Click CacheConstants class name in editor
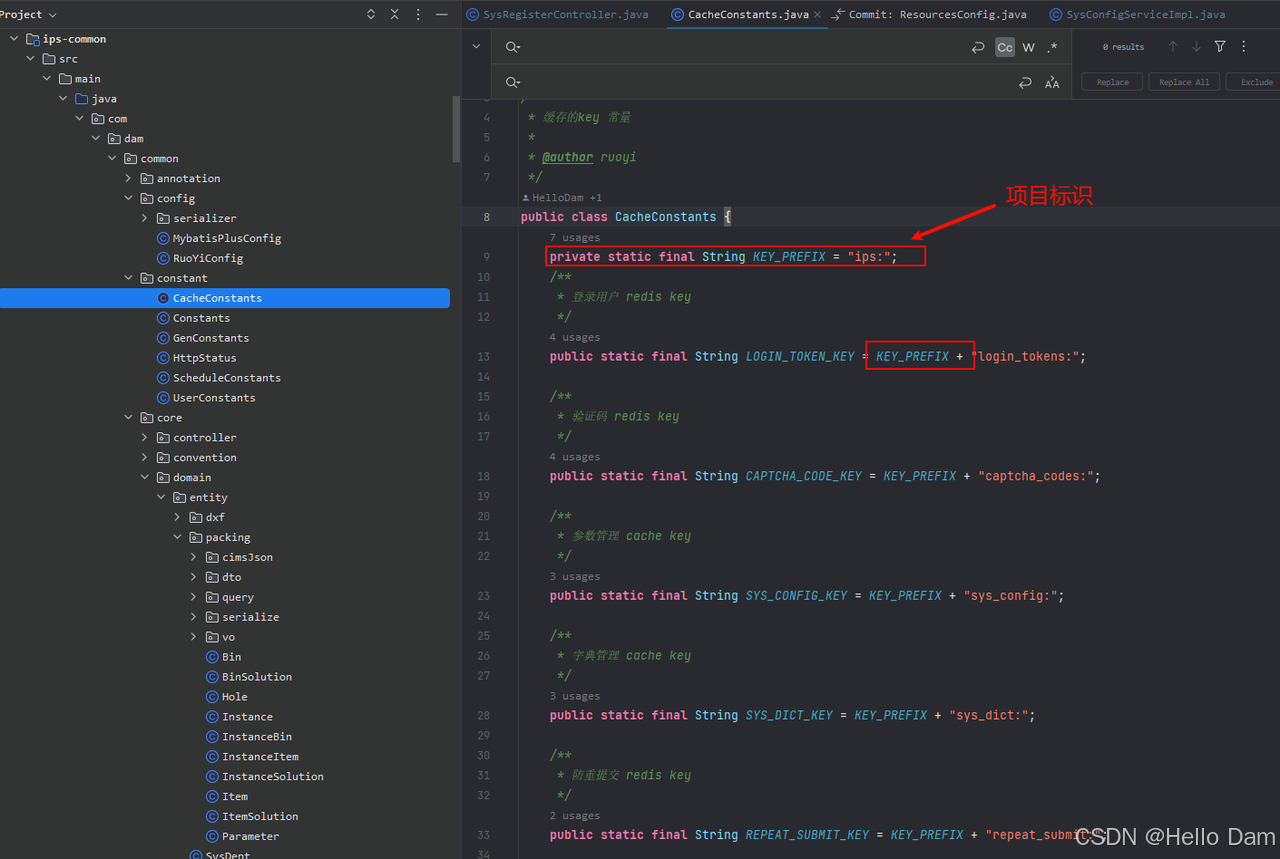 tap(665, 217)
